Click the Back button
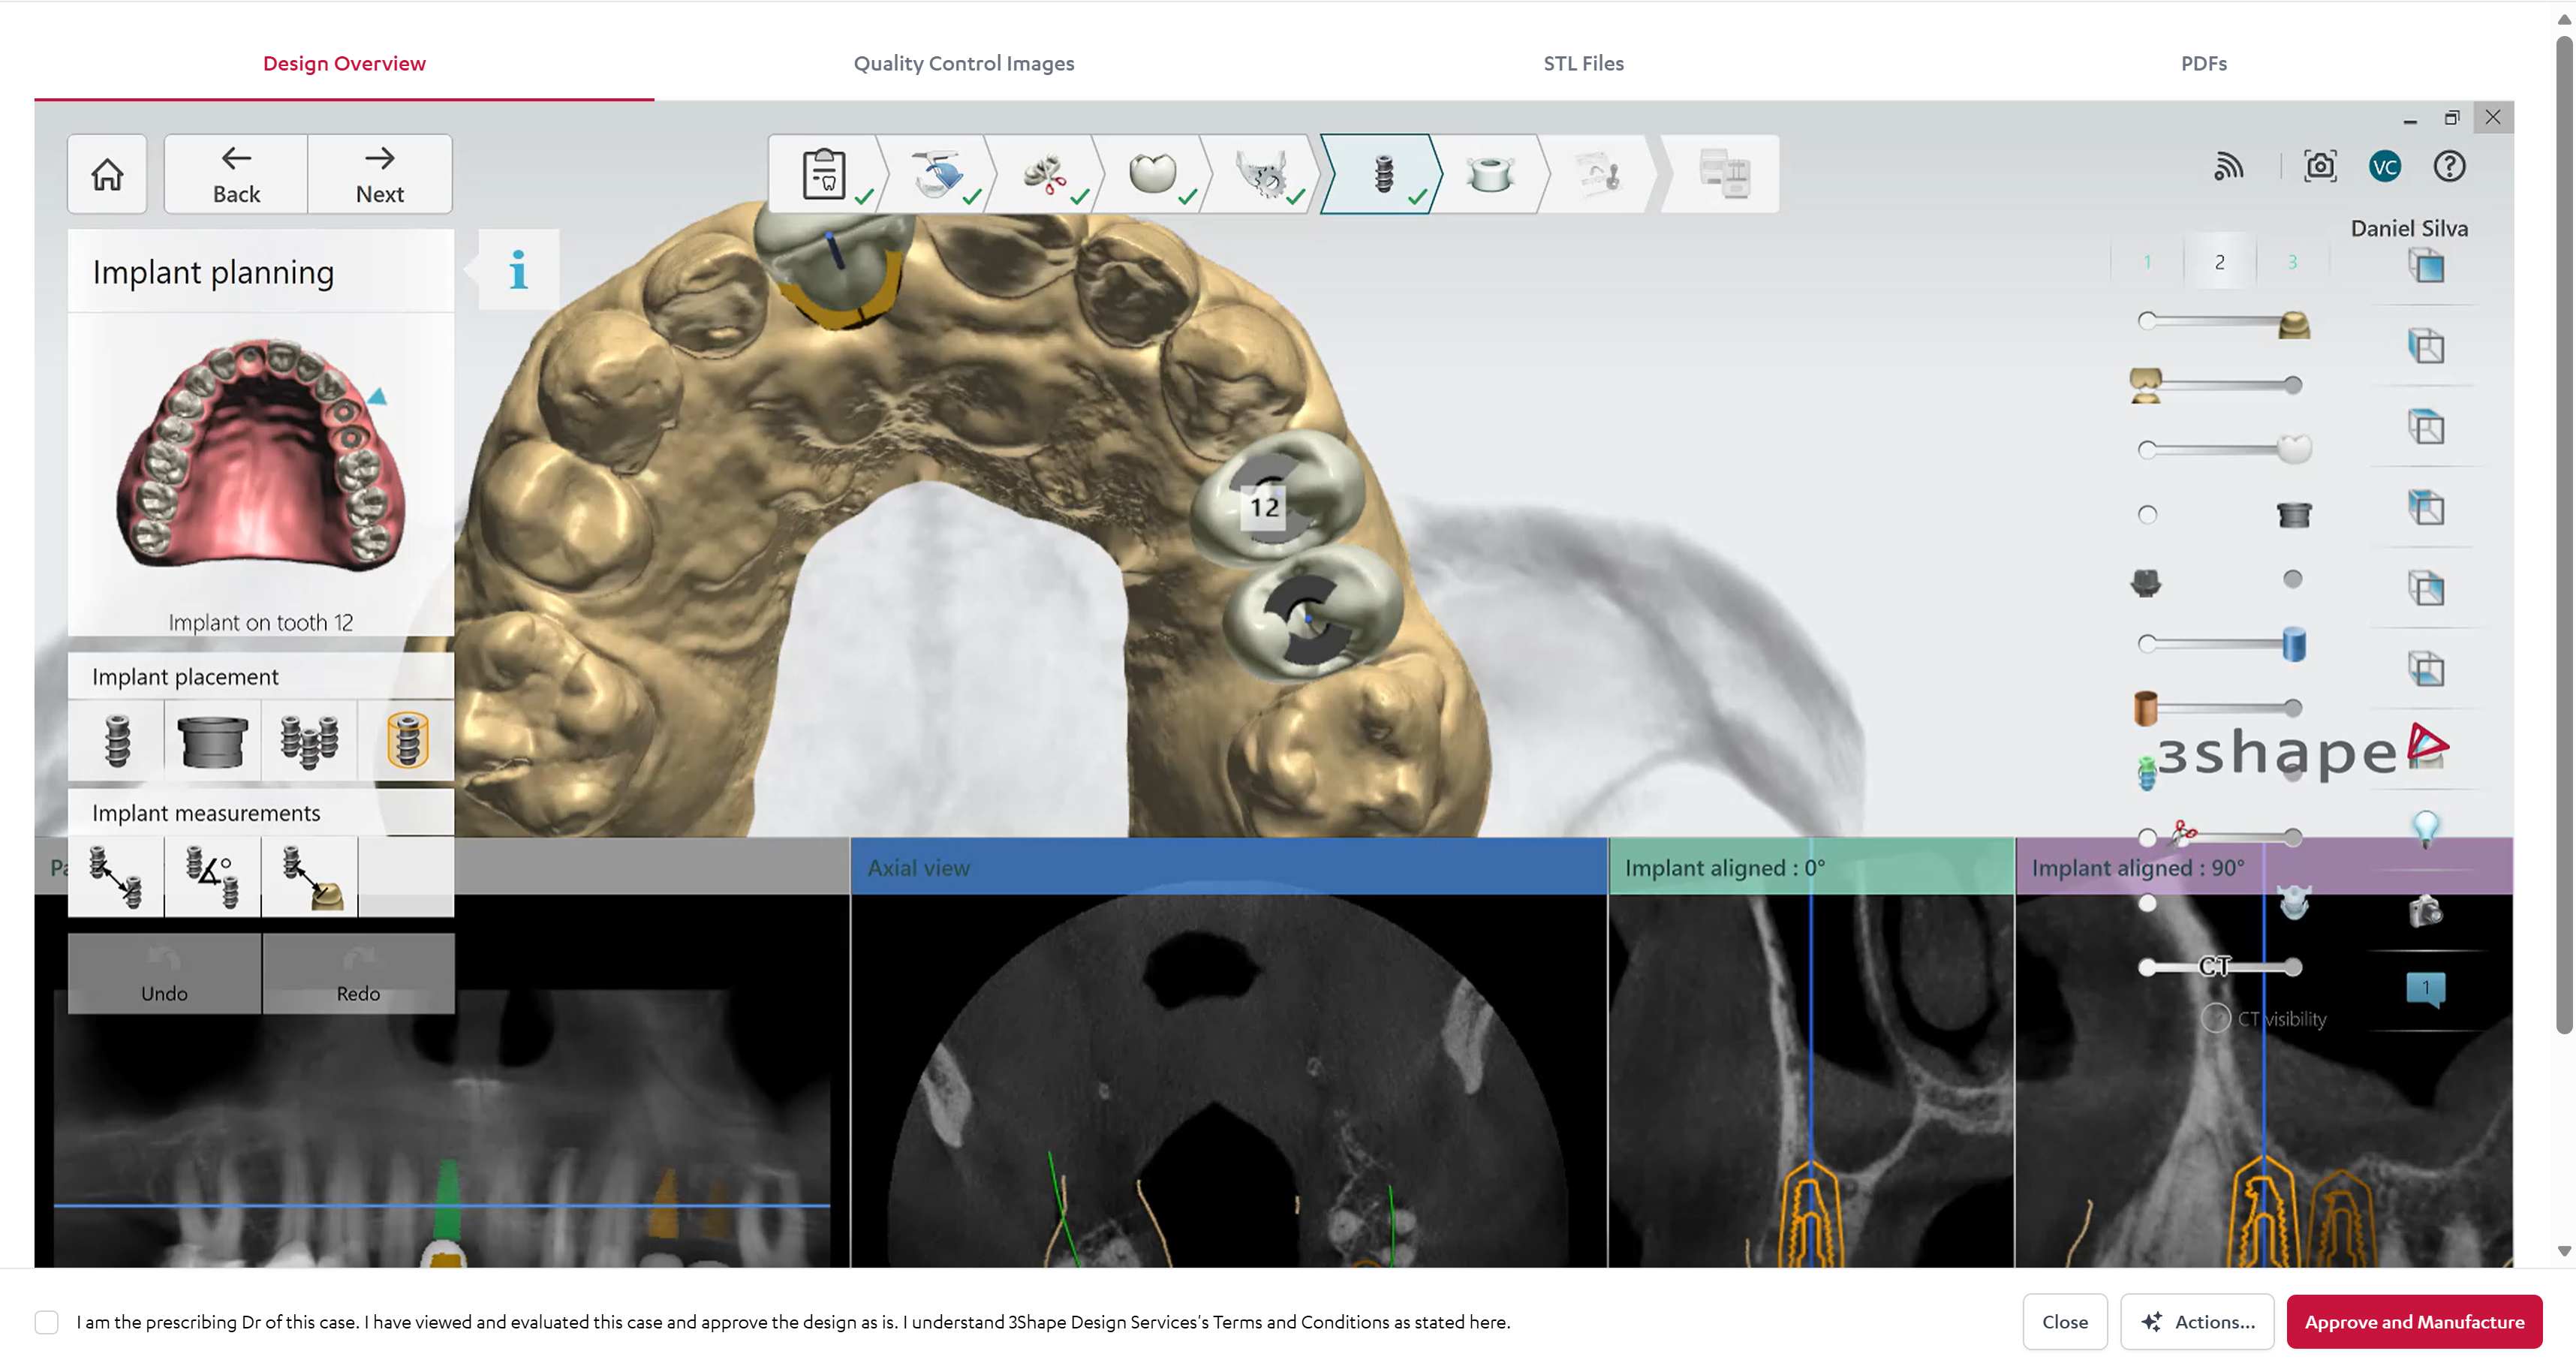Image resolution: width=2576 pixels, height=1366 pixels. pyautogui.click(x=236, y=174)
